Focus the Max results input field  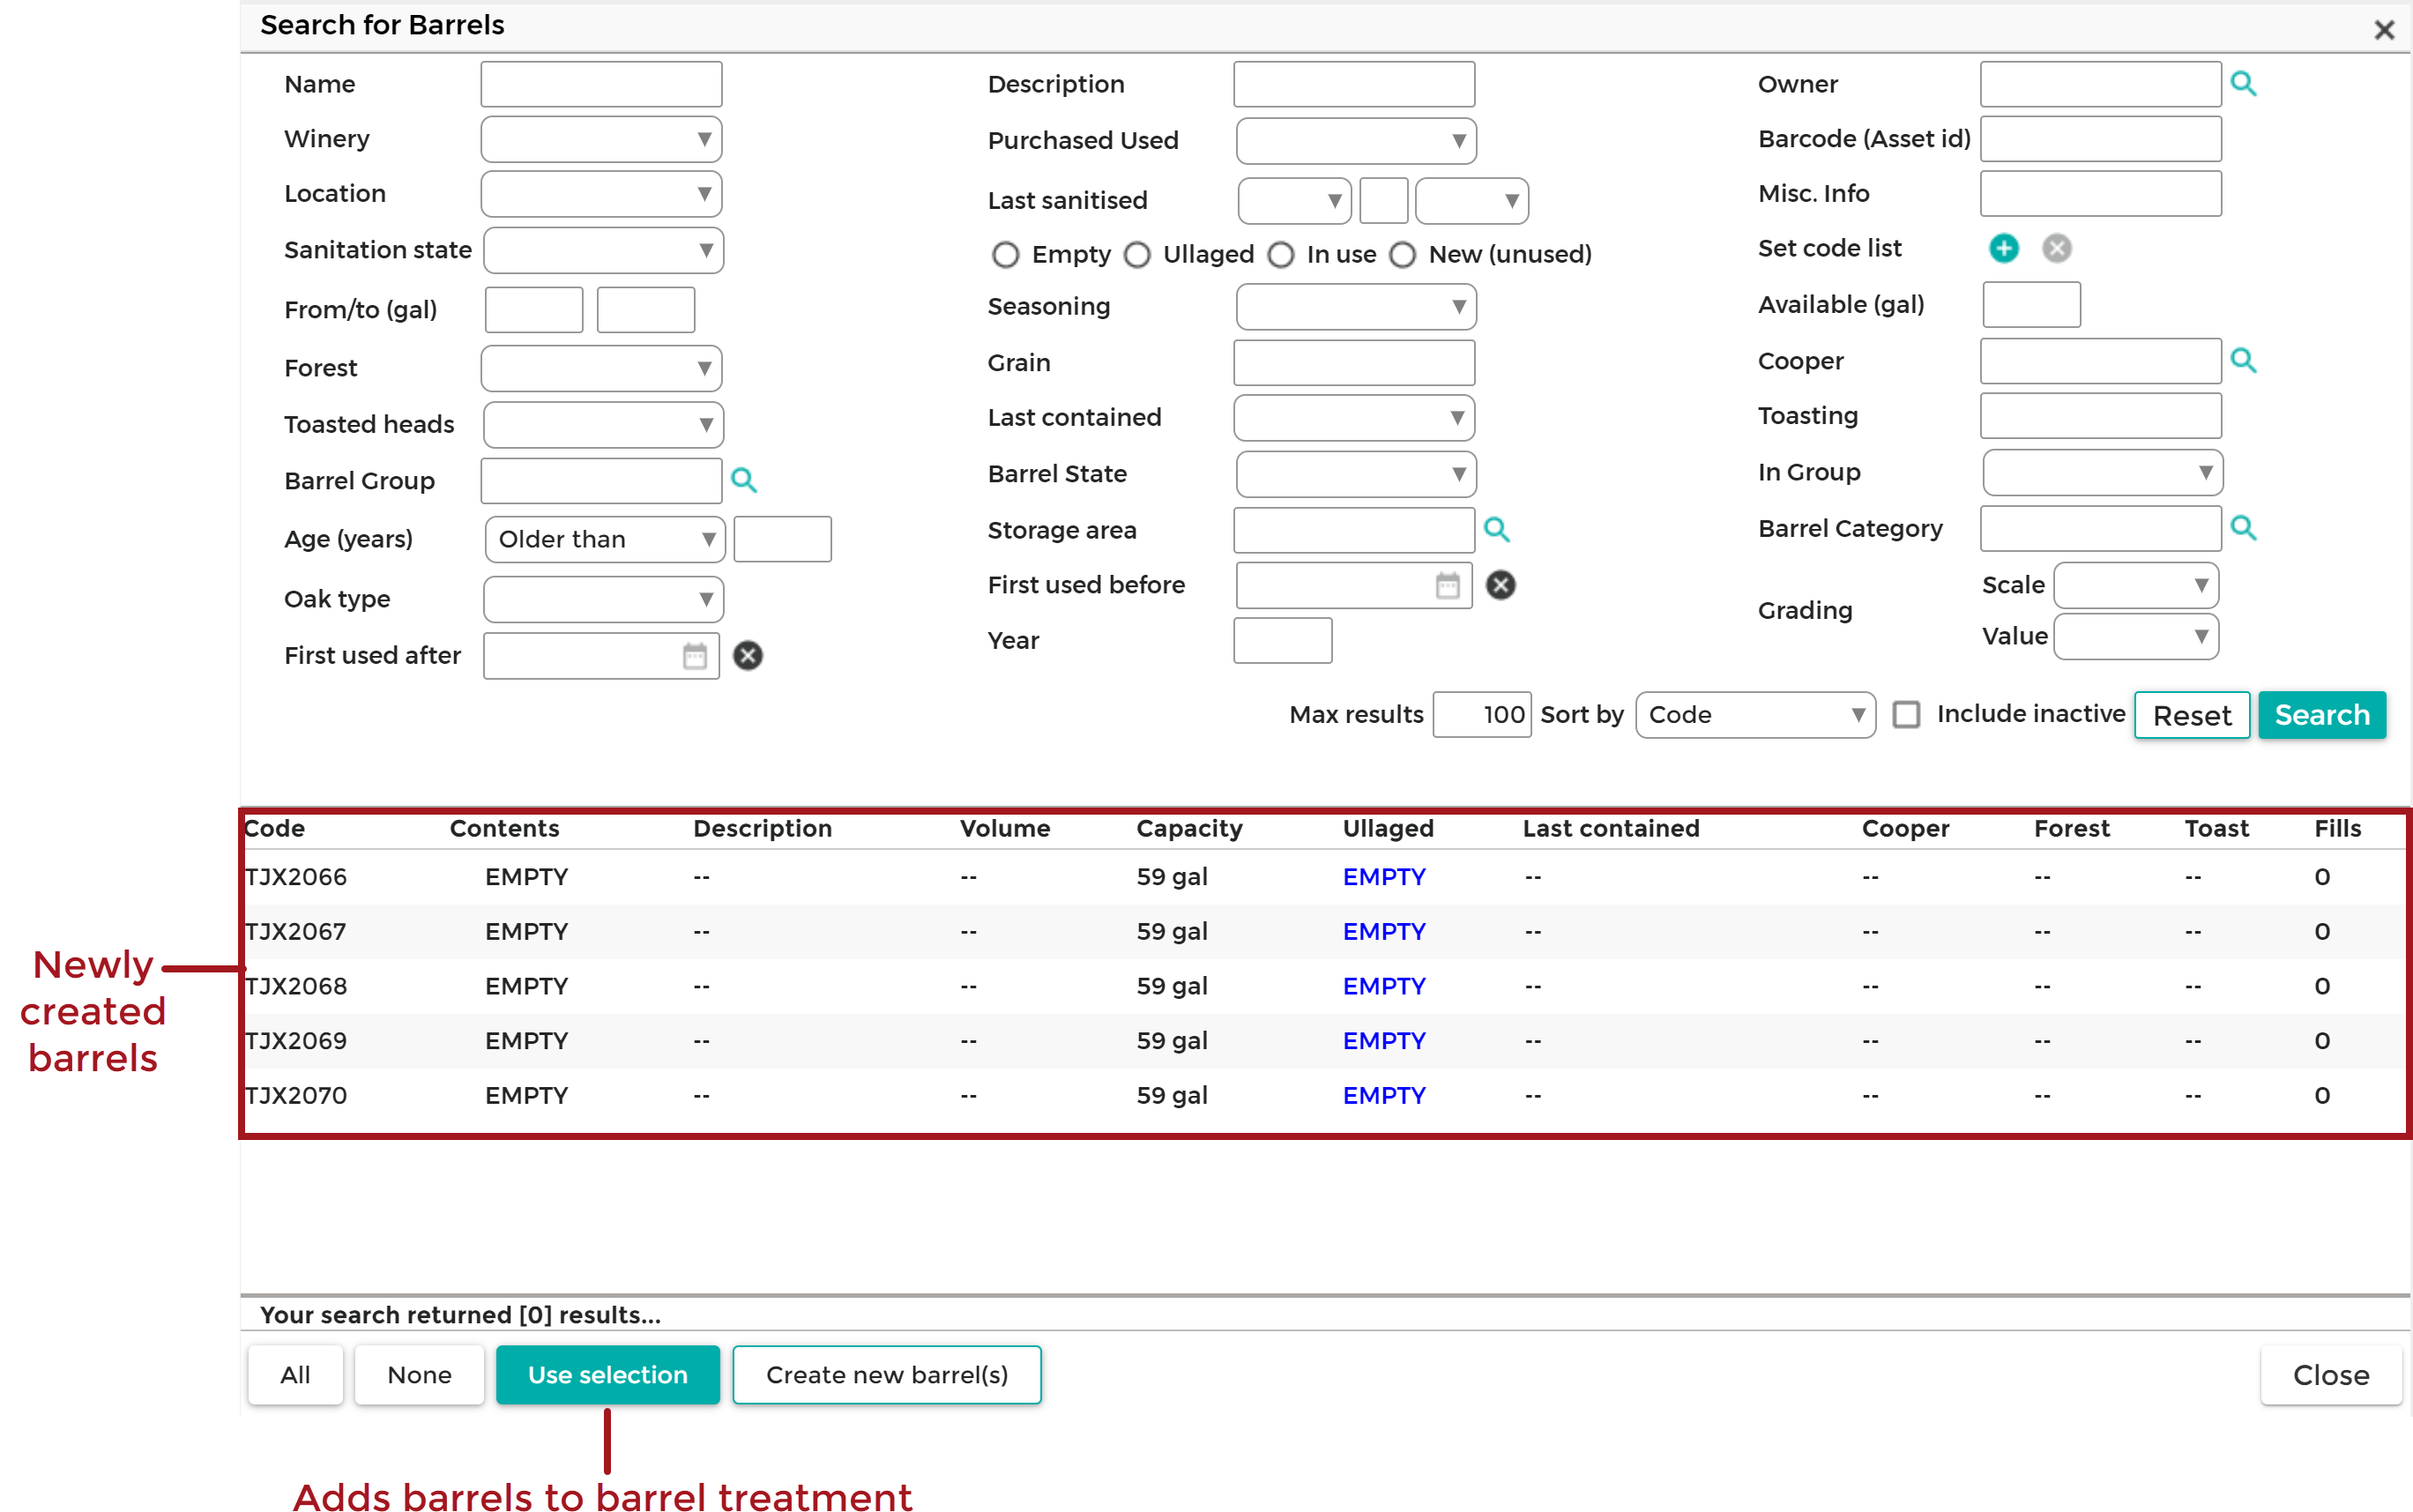[1482, 715]
